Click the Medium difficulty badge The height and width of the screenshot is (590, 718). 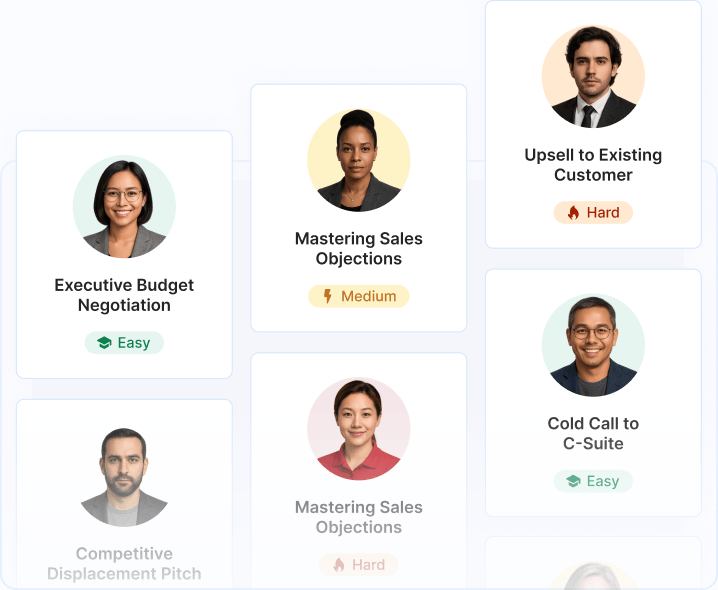(x=359, y=296)
